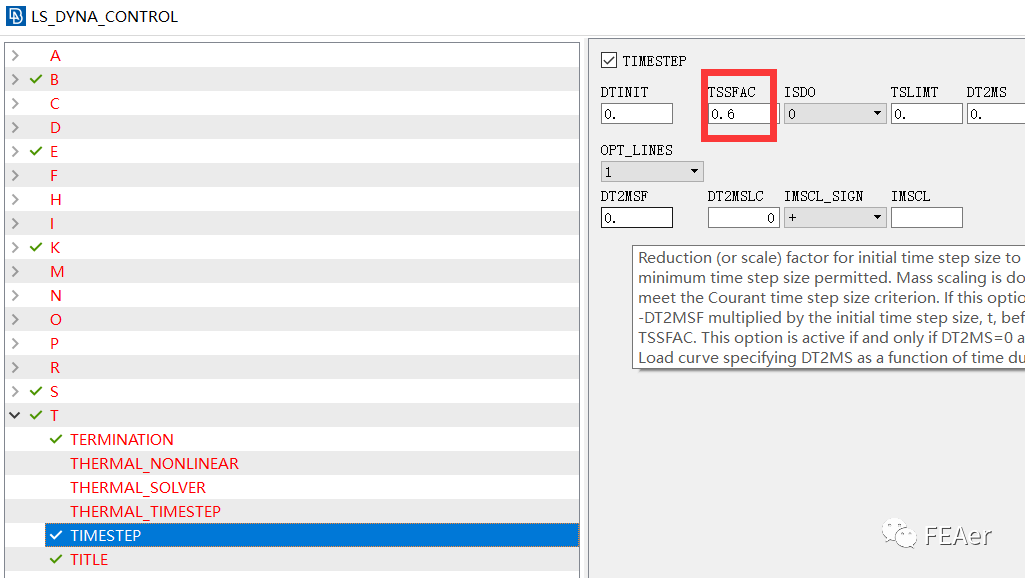Viewport: 1025px width, 578px height.
Task: Select the I tree row label
Action: [x=52, y=224]
